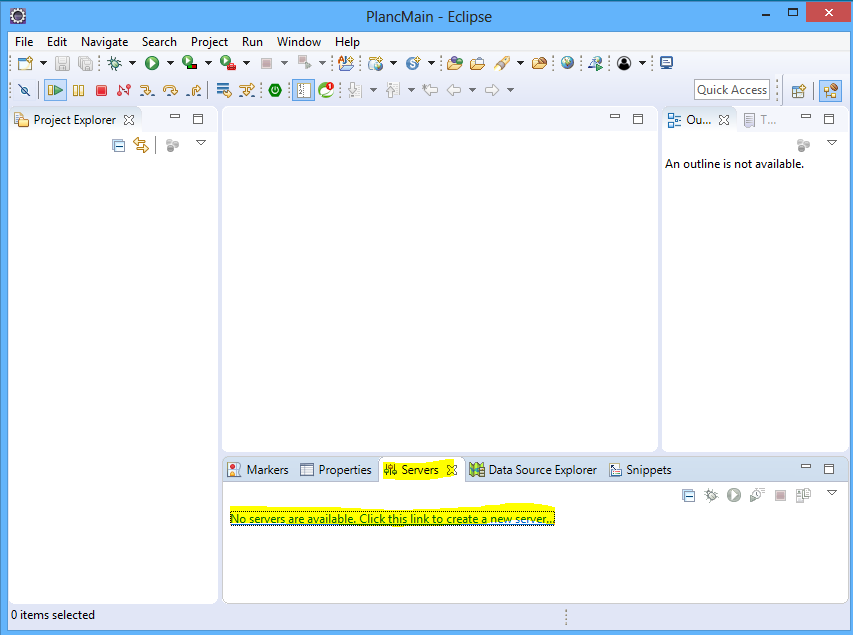Click the Open Perspective icon
Image resolution: width=853 pixels, height=635 pixels.
pos(798,90)
